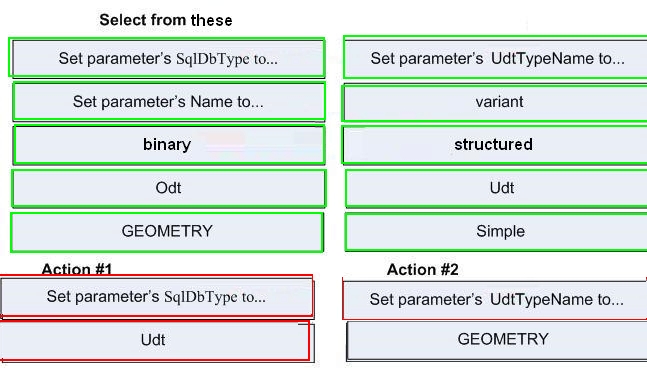
Task: Select the top 'Set parameter's UdtTypeName to...' option
Action: click(495, 58)
